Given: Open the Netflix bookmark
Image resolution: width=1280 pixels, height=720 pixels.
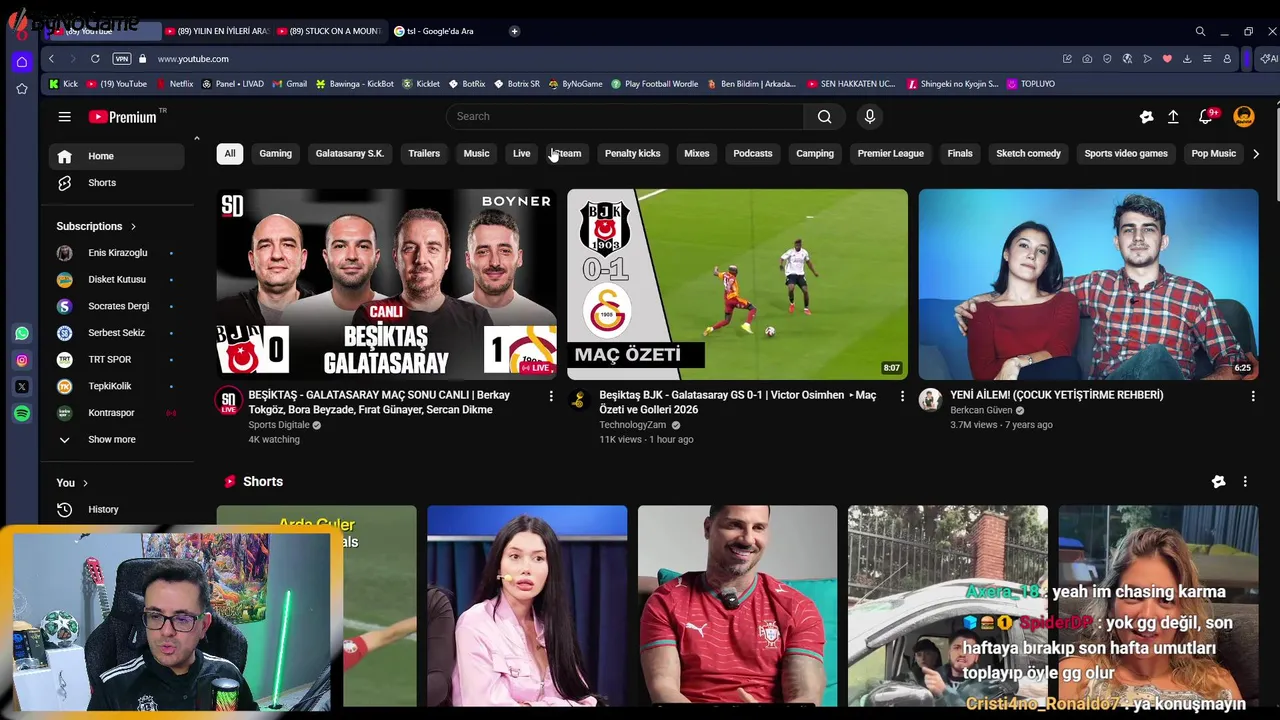Looking at the screenshot, I should pyautogui.click(x=174, y=84).
